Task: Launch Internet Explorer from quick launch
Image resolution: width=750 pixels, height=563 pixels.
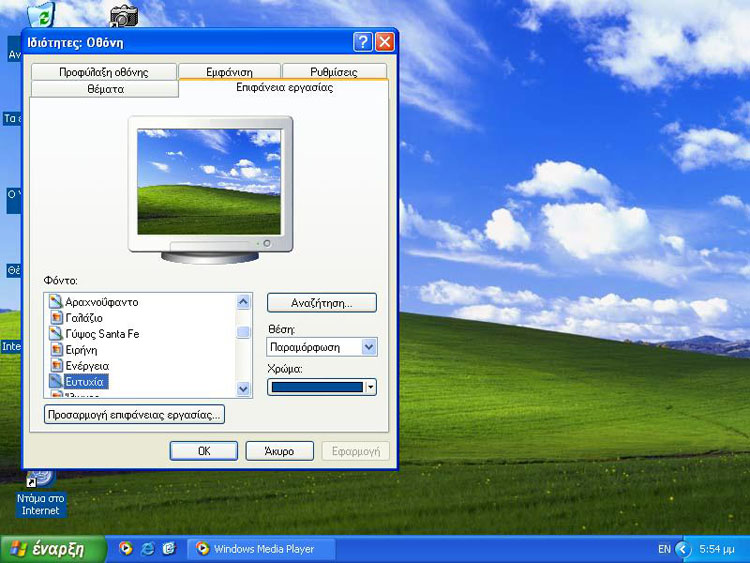Action: coord(147,548)
